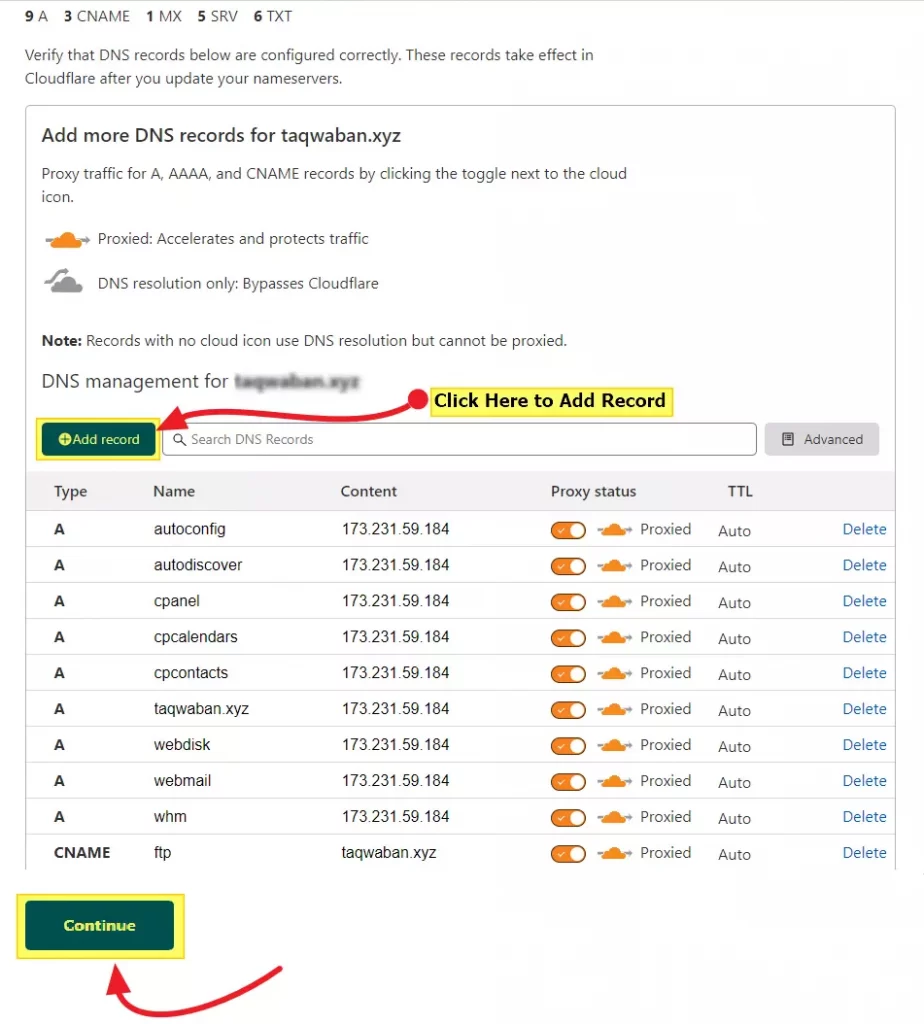The width and height of the screenshot is (924, 1024).
Task: Delete the whm record
Action: click(864, 816)
